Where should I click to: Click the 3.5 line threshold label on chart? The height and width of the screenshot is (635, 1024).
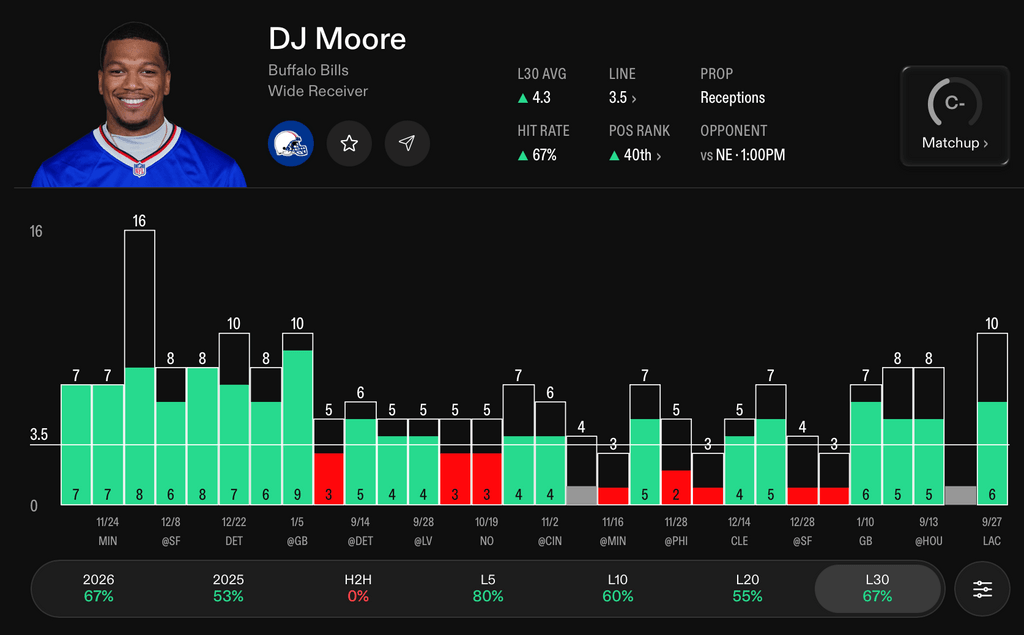click(x=39, y=434)
